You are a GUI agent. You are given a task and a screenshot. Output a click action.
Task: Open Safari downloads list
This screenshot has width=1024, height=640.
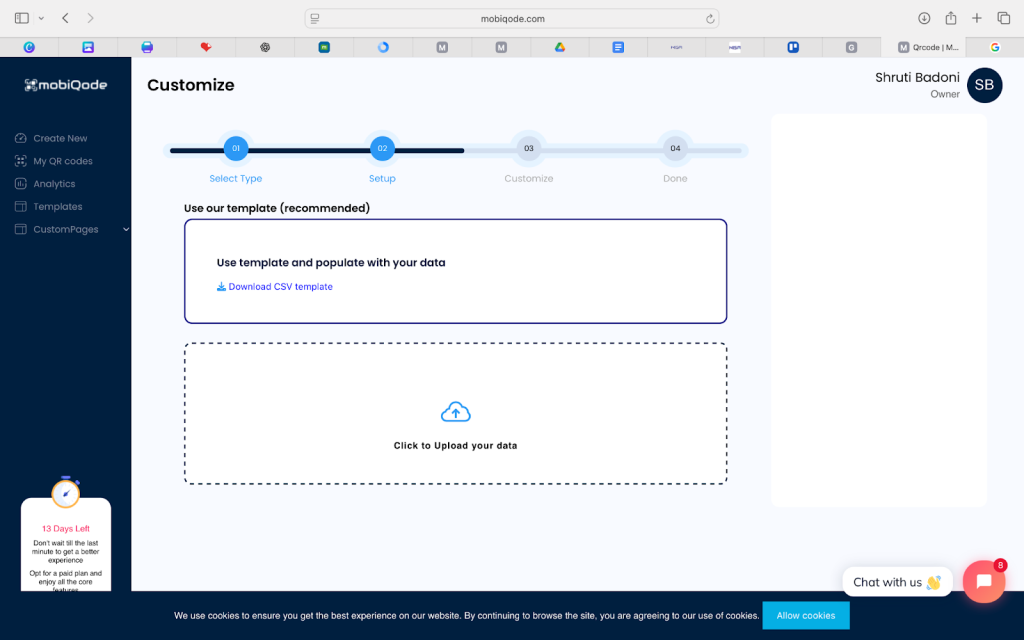924,18
